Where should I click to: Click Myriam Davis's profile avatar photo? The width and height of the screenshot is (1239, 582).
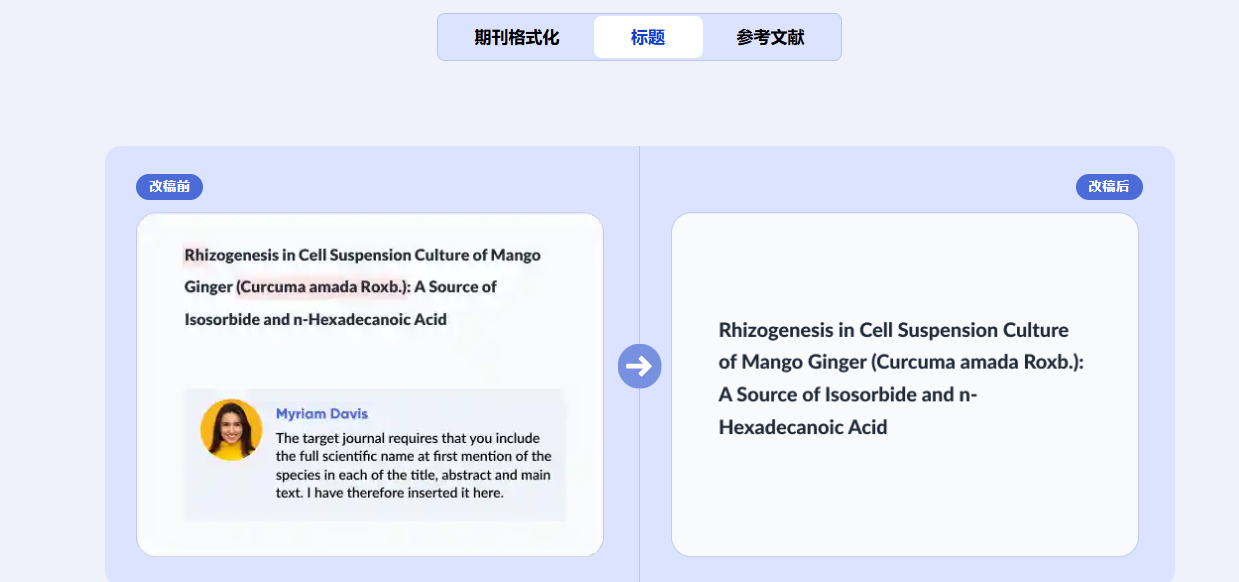pos(231,430)
